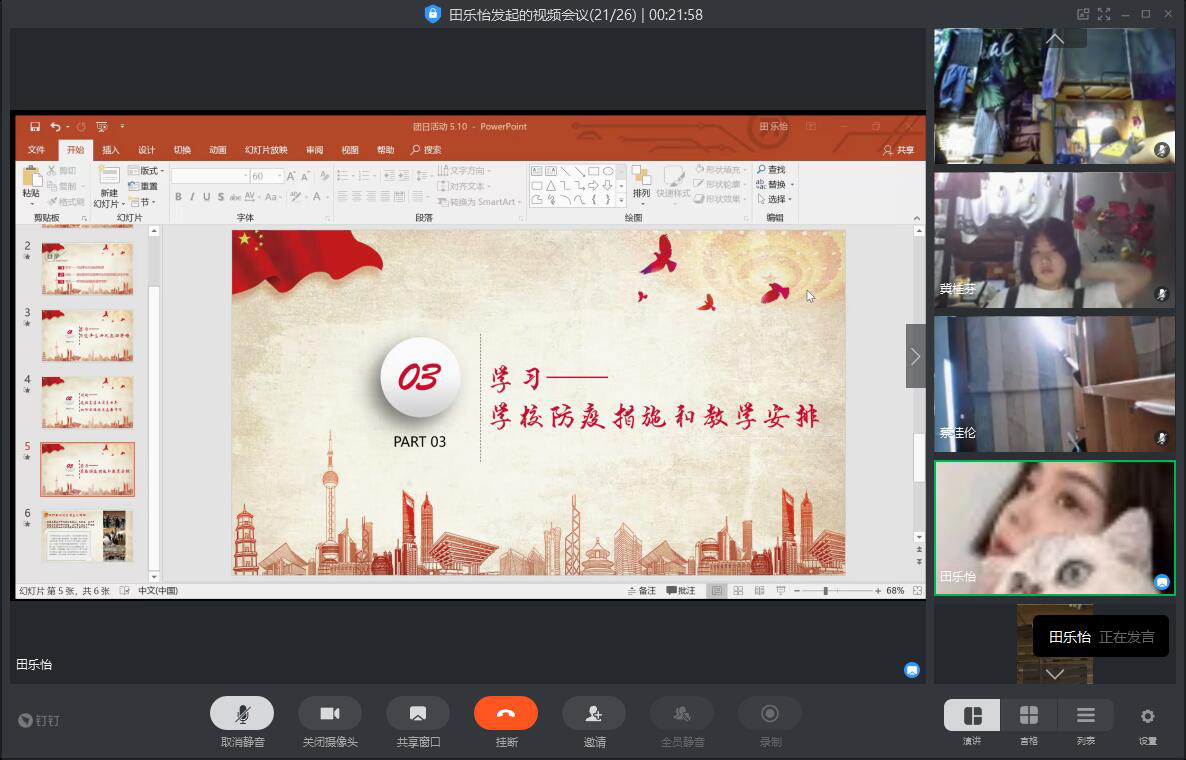Open the 列表 participant list view

(x=1086, y=715)
